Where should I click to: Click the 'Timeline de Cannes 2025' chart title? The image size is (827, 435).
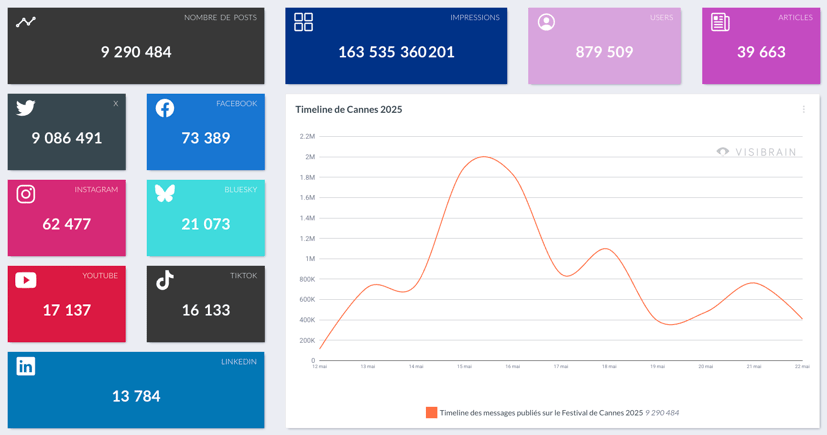point(349,110)
